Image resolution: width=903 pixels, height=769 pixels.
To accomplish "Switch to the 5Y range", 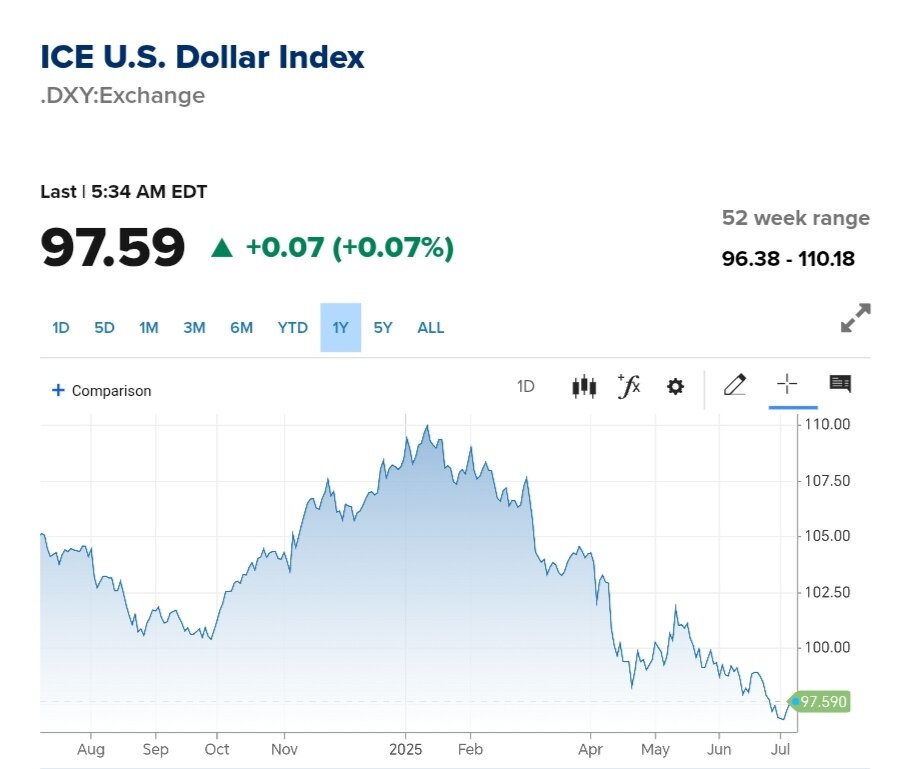I will tap(383, 328).
